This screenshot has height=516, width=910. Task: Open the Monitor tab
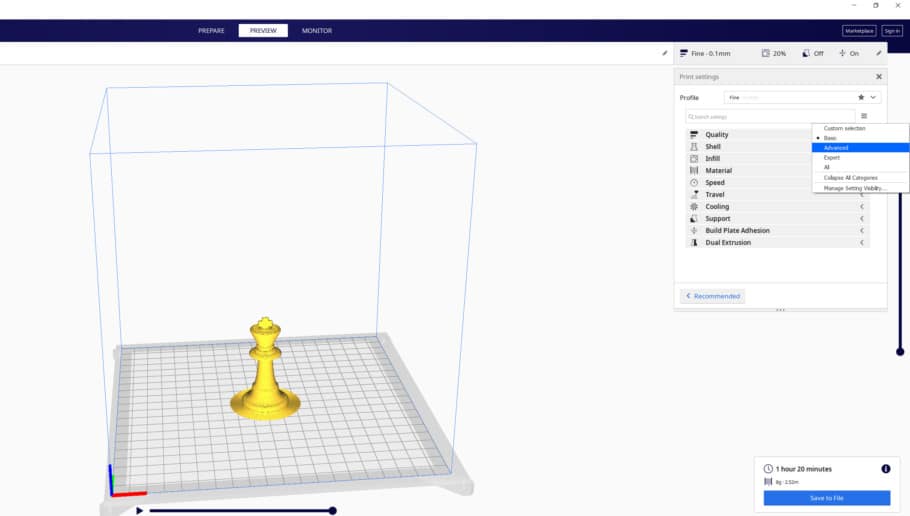[317, 31]
